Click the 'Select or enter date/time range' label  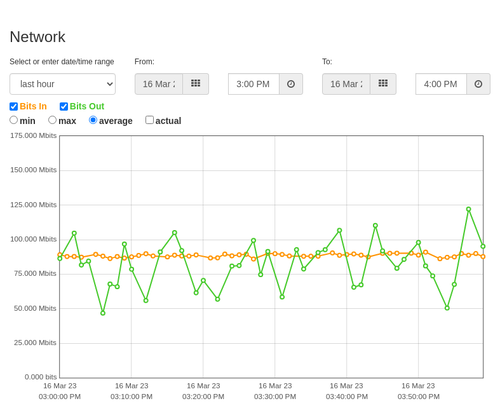click(x=62, y=62)
